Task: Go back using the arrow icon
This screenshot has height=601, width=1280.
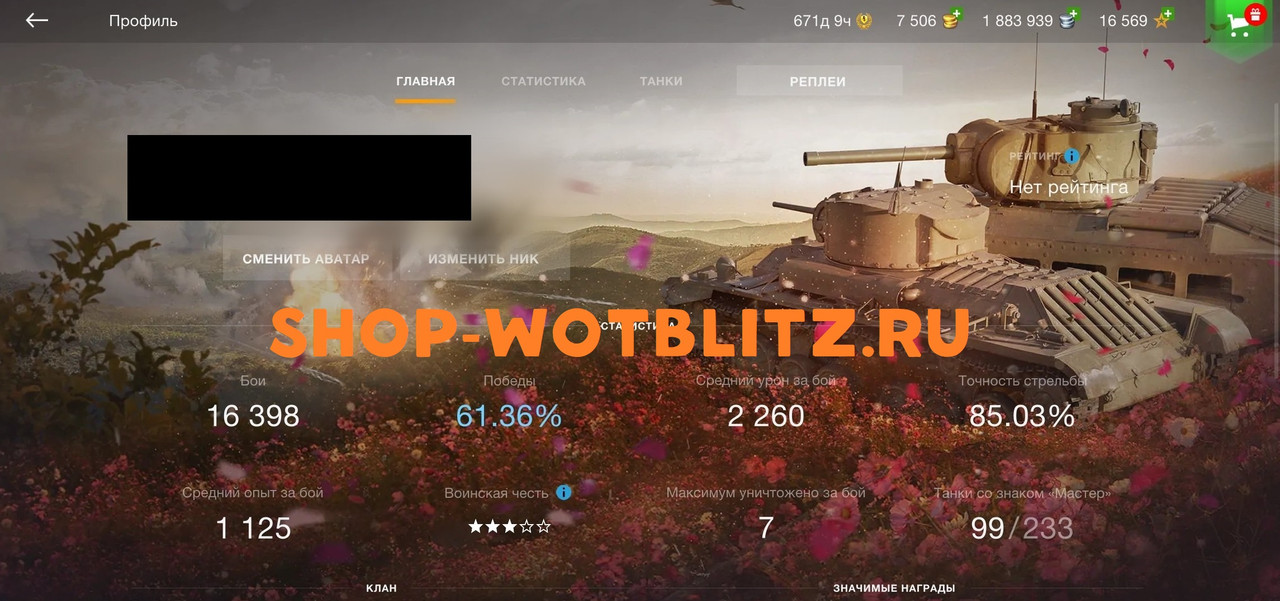Action: [37, 20]
